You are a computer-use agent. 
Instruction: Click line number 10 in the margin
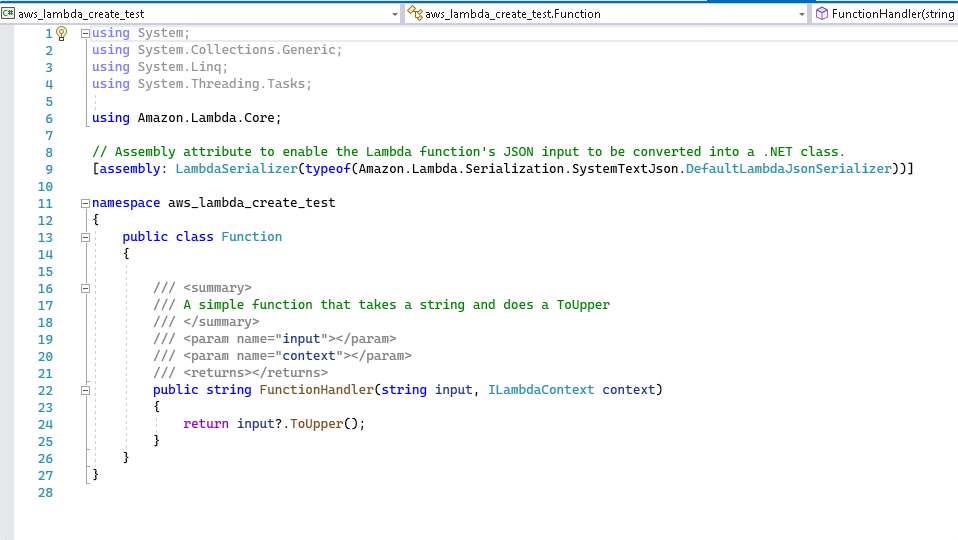pos(45,187)
